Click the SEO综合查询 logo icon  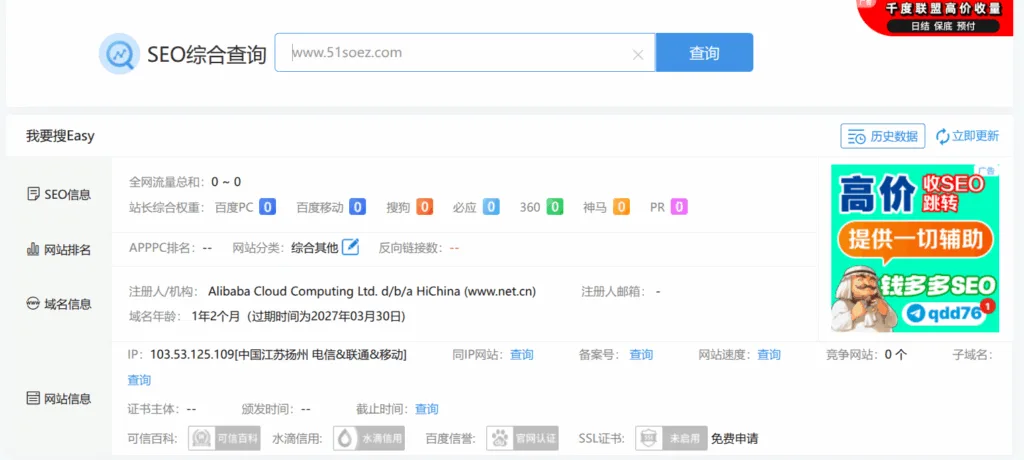119,54
